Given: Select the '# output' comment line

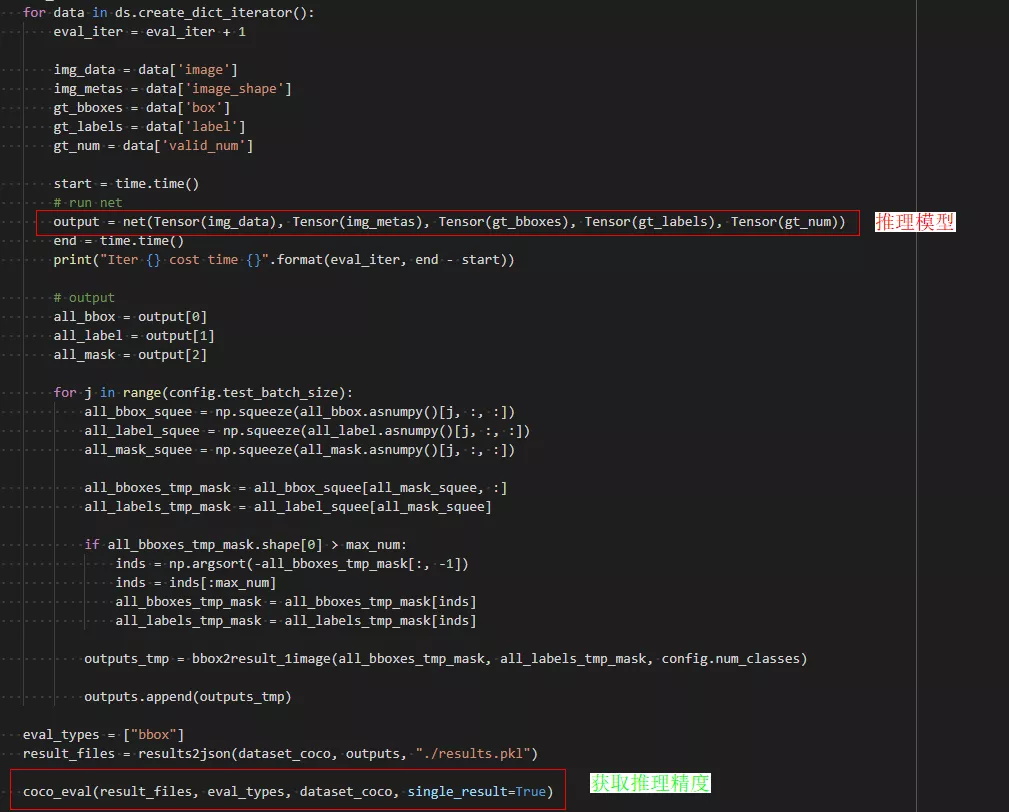Looking at the screenshot, I should [84, 298].
